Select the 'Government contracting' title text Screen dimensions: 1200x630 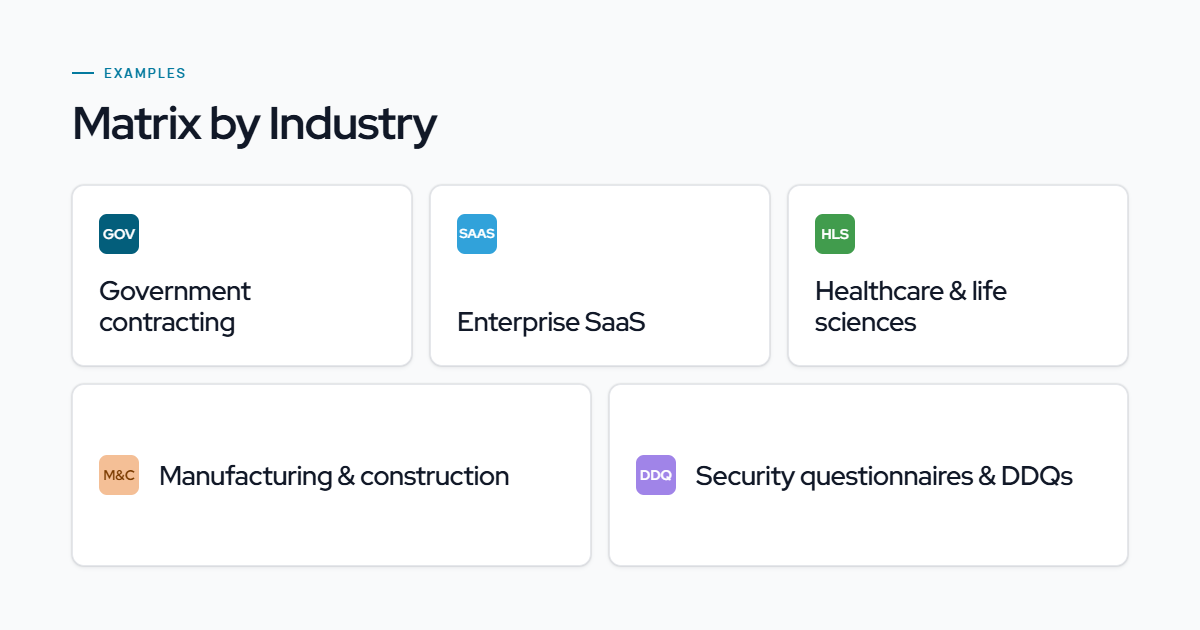(175, 306)
